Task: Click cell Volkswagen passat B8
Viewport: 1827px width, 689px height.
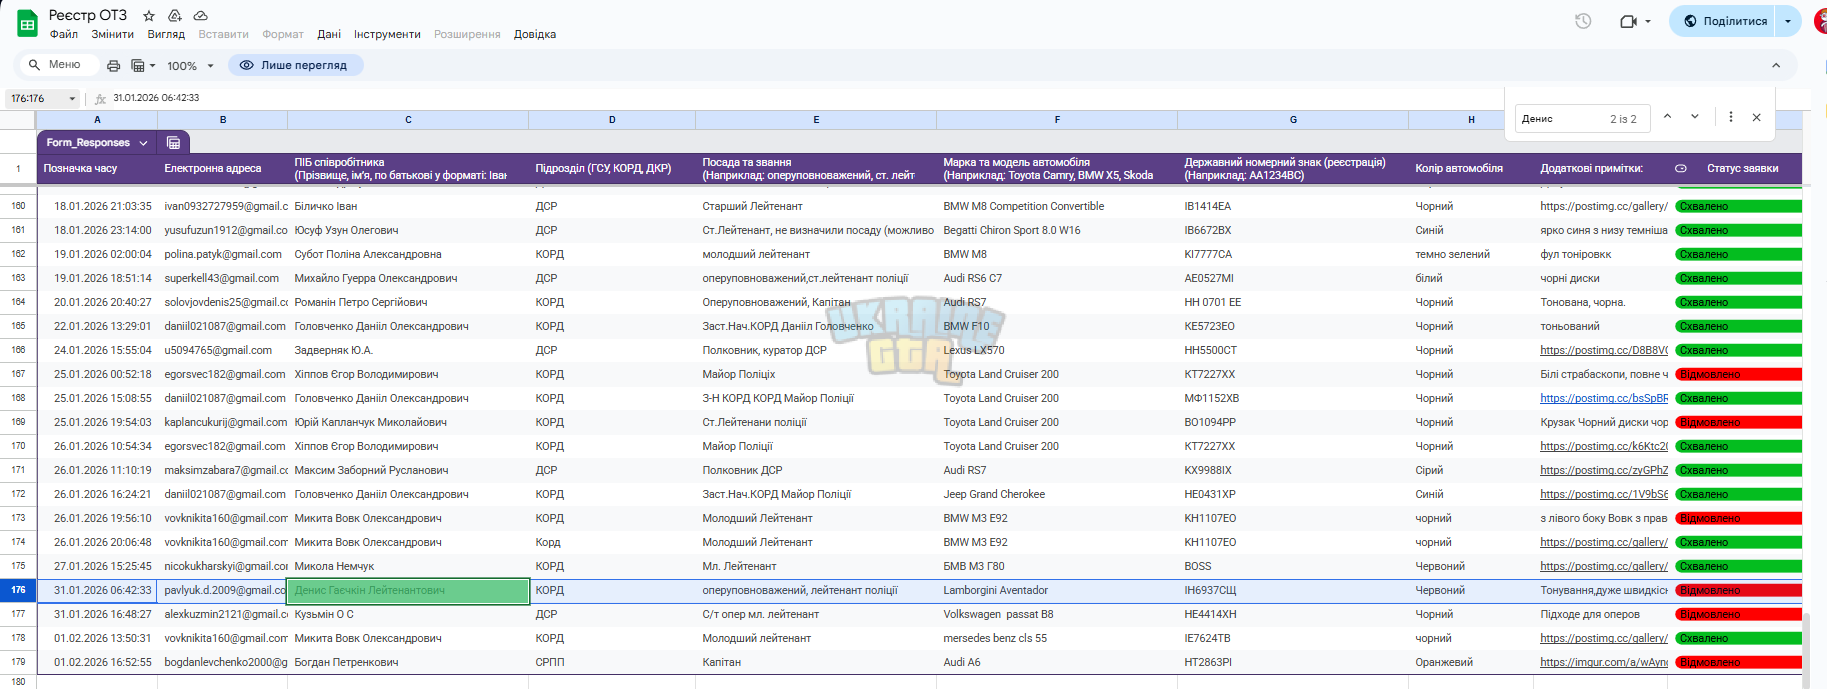Action: (1057, 614)
